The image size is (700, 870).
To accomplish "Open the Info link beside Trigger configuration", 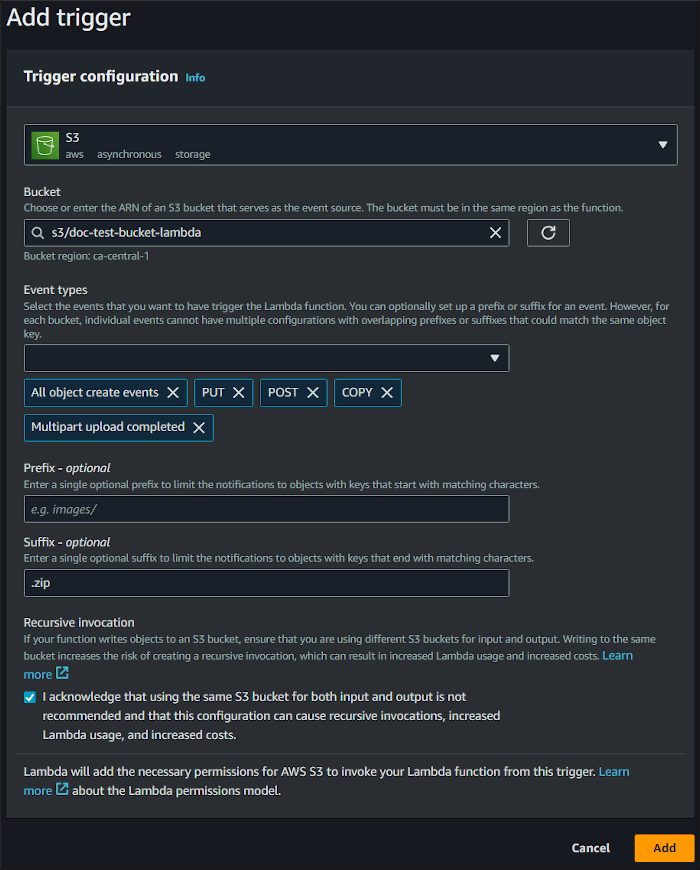I will coord(195,78).
